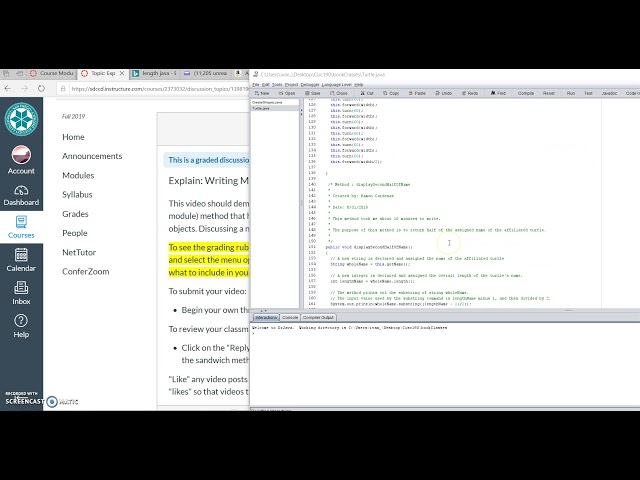Viewport: 640px width, 480px height.
Task: Open the Modules course link
Action: click(x=78, y=175)
